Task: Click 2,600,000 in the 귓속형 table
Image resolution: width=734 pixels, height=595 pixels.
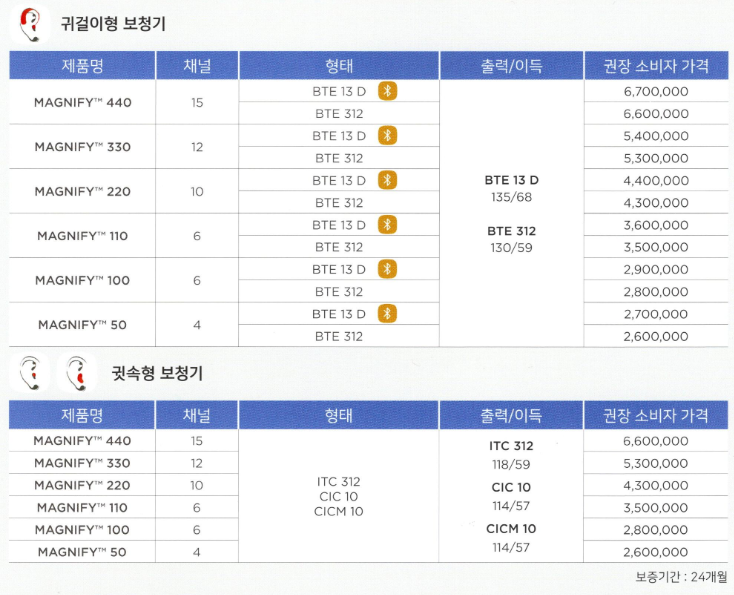Action: click(x=656, y=552)
